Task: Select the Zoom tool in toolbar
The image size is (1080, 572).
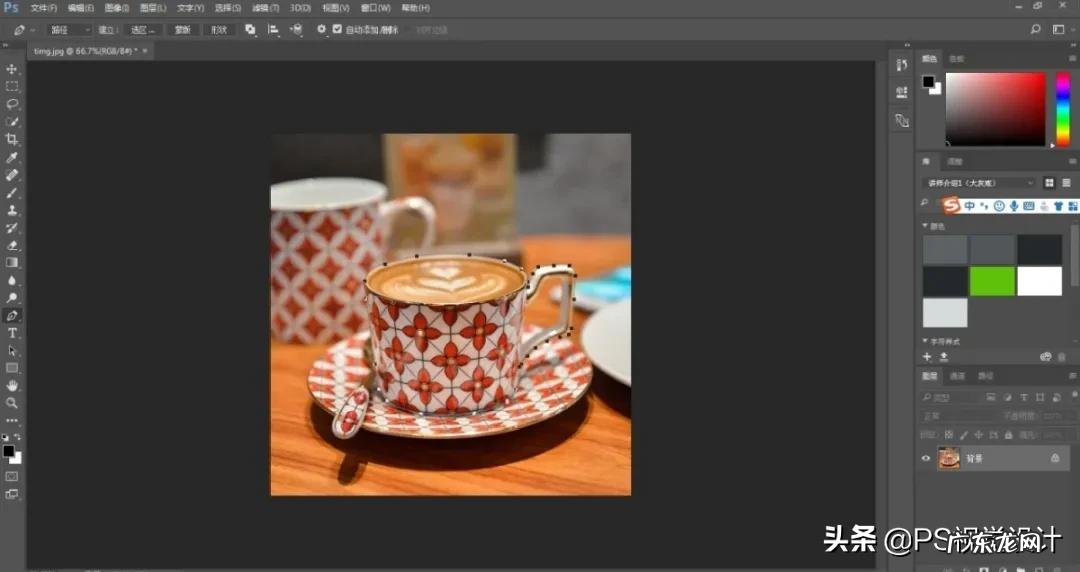Action: (x=12, y=402)
